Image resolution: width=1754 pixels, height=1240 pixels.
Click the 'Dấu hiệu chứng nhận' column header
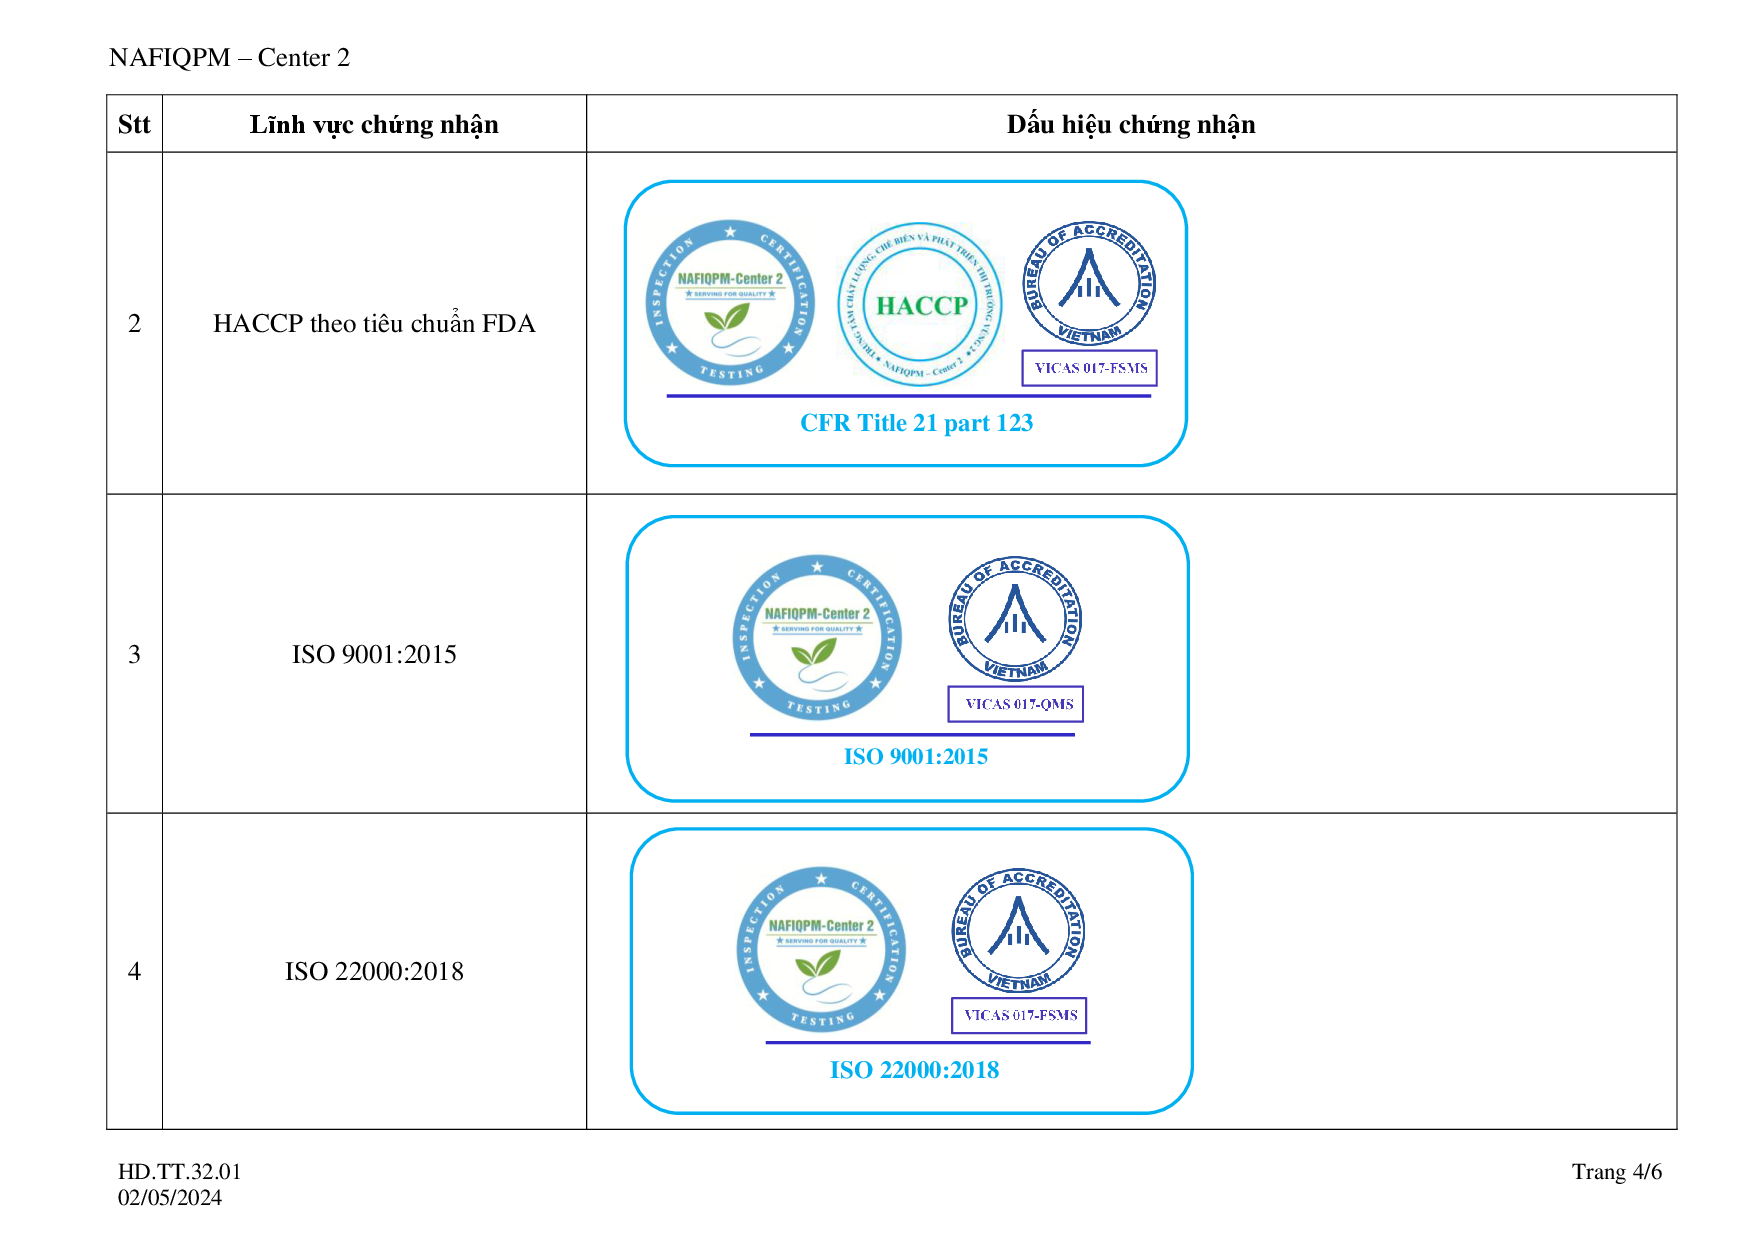tap(1131, 125)
